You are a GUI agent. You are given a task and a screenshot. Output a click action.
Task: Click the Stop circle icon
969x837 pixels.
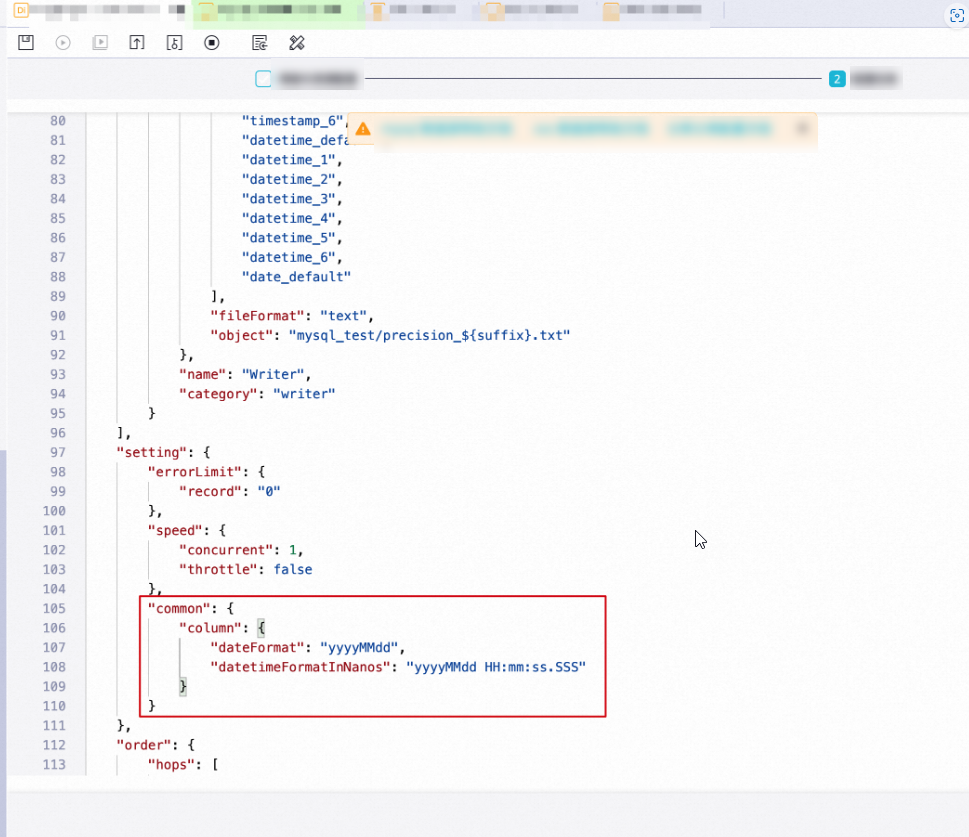[212, 43]
